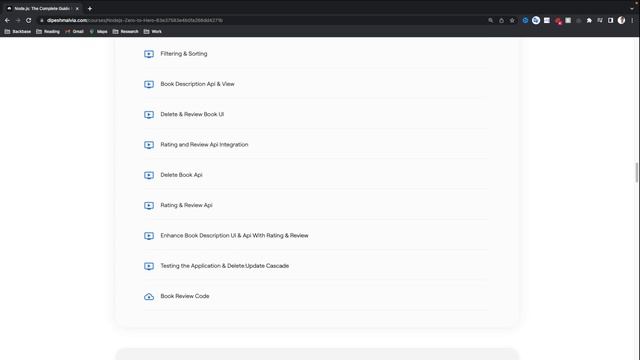This screenshot has height=360, width=640.
Task: Open the profile avatar menu
Action: click(621, 20)
